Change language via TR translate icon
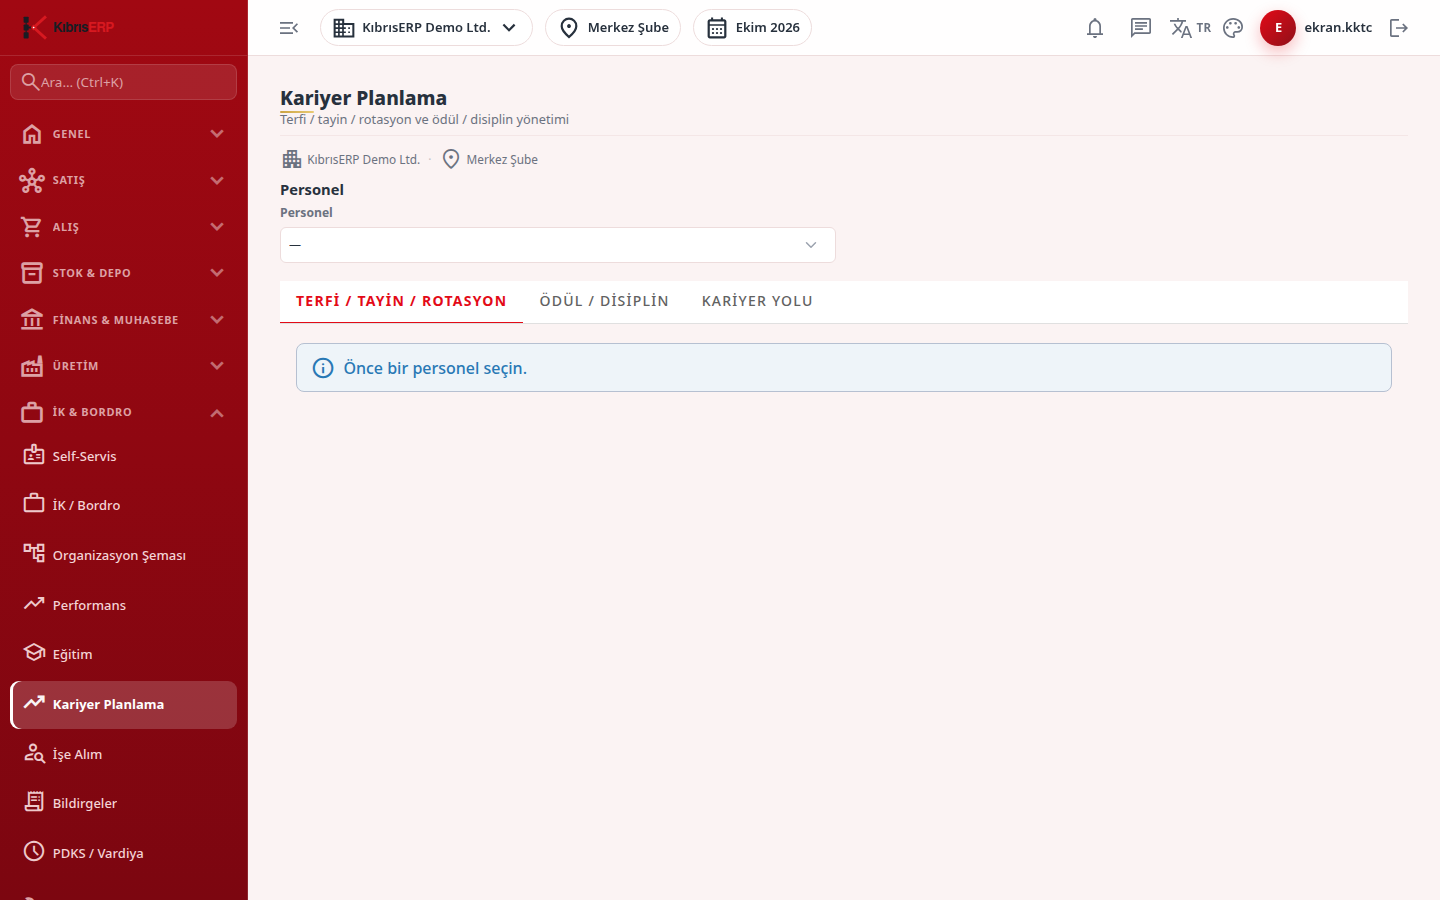This screenshot has height=900, width=1440. (1190, 28)
